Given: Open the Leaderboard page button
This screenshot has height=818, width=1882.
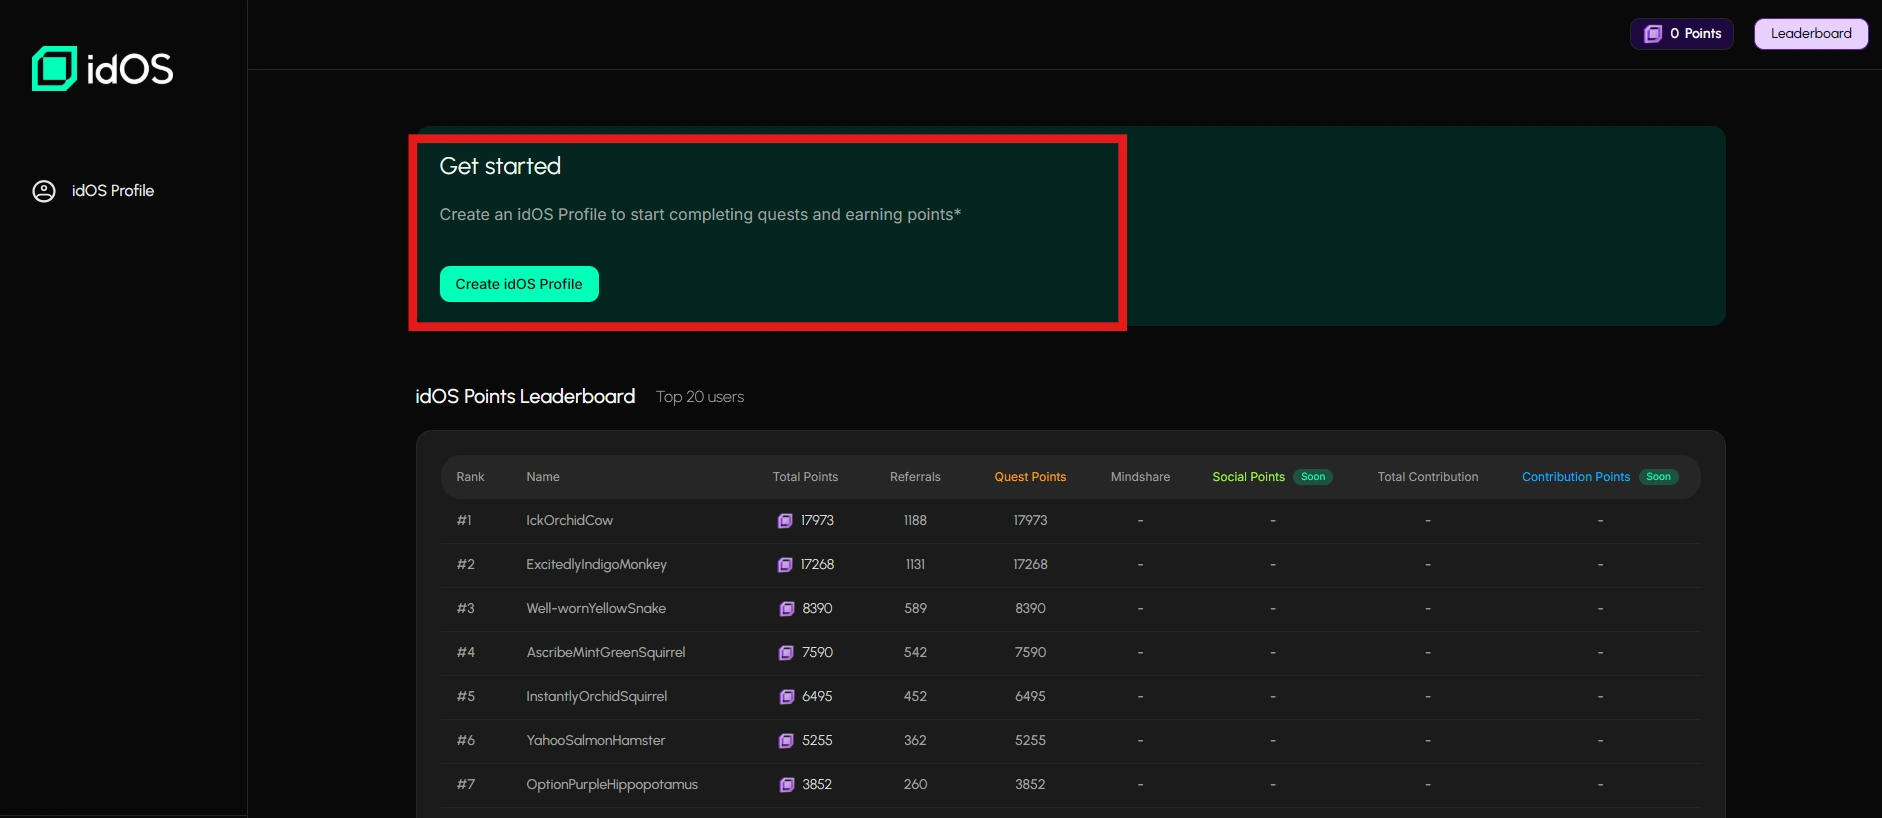Looking at the screenshot, I should (1810, 34).
